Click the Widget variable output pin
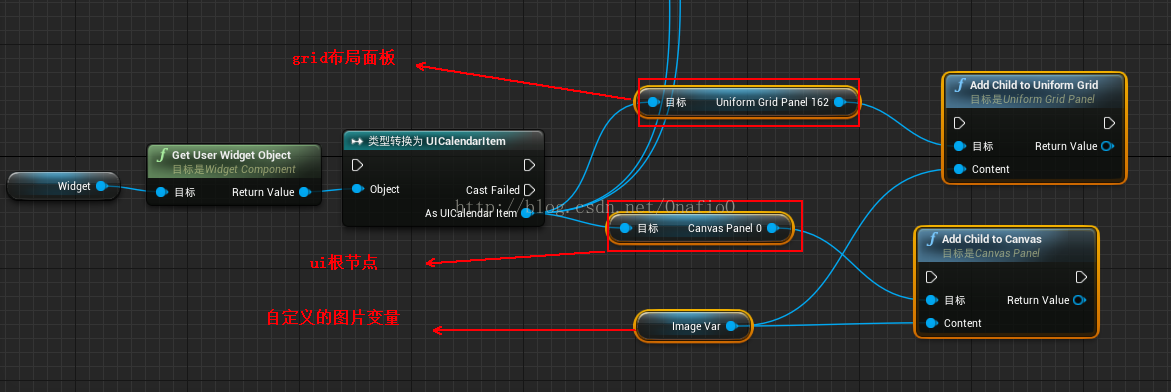Image resolution: width=1171 pixels, height=392 pixels. point(102,186)
